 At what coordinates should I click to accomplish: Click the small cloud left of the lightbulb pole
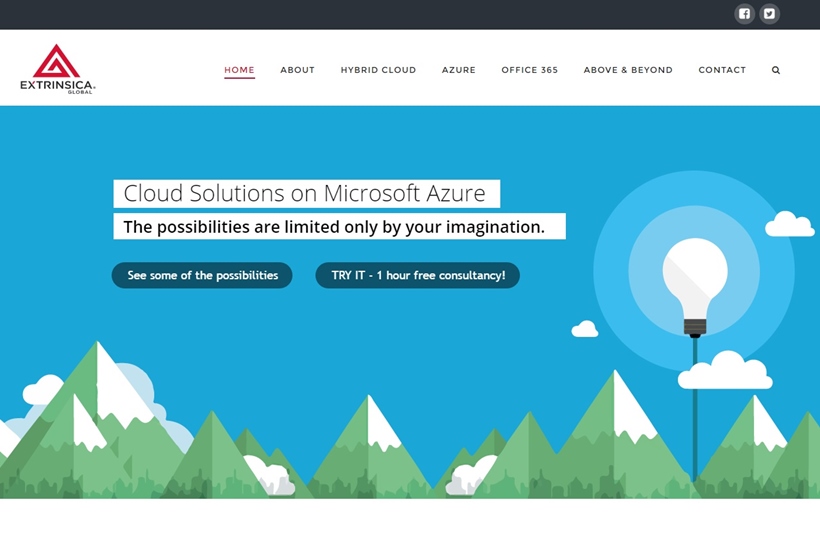click(585, 329)
